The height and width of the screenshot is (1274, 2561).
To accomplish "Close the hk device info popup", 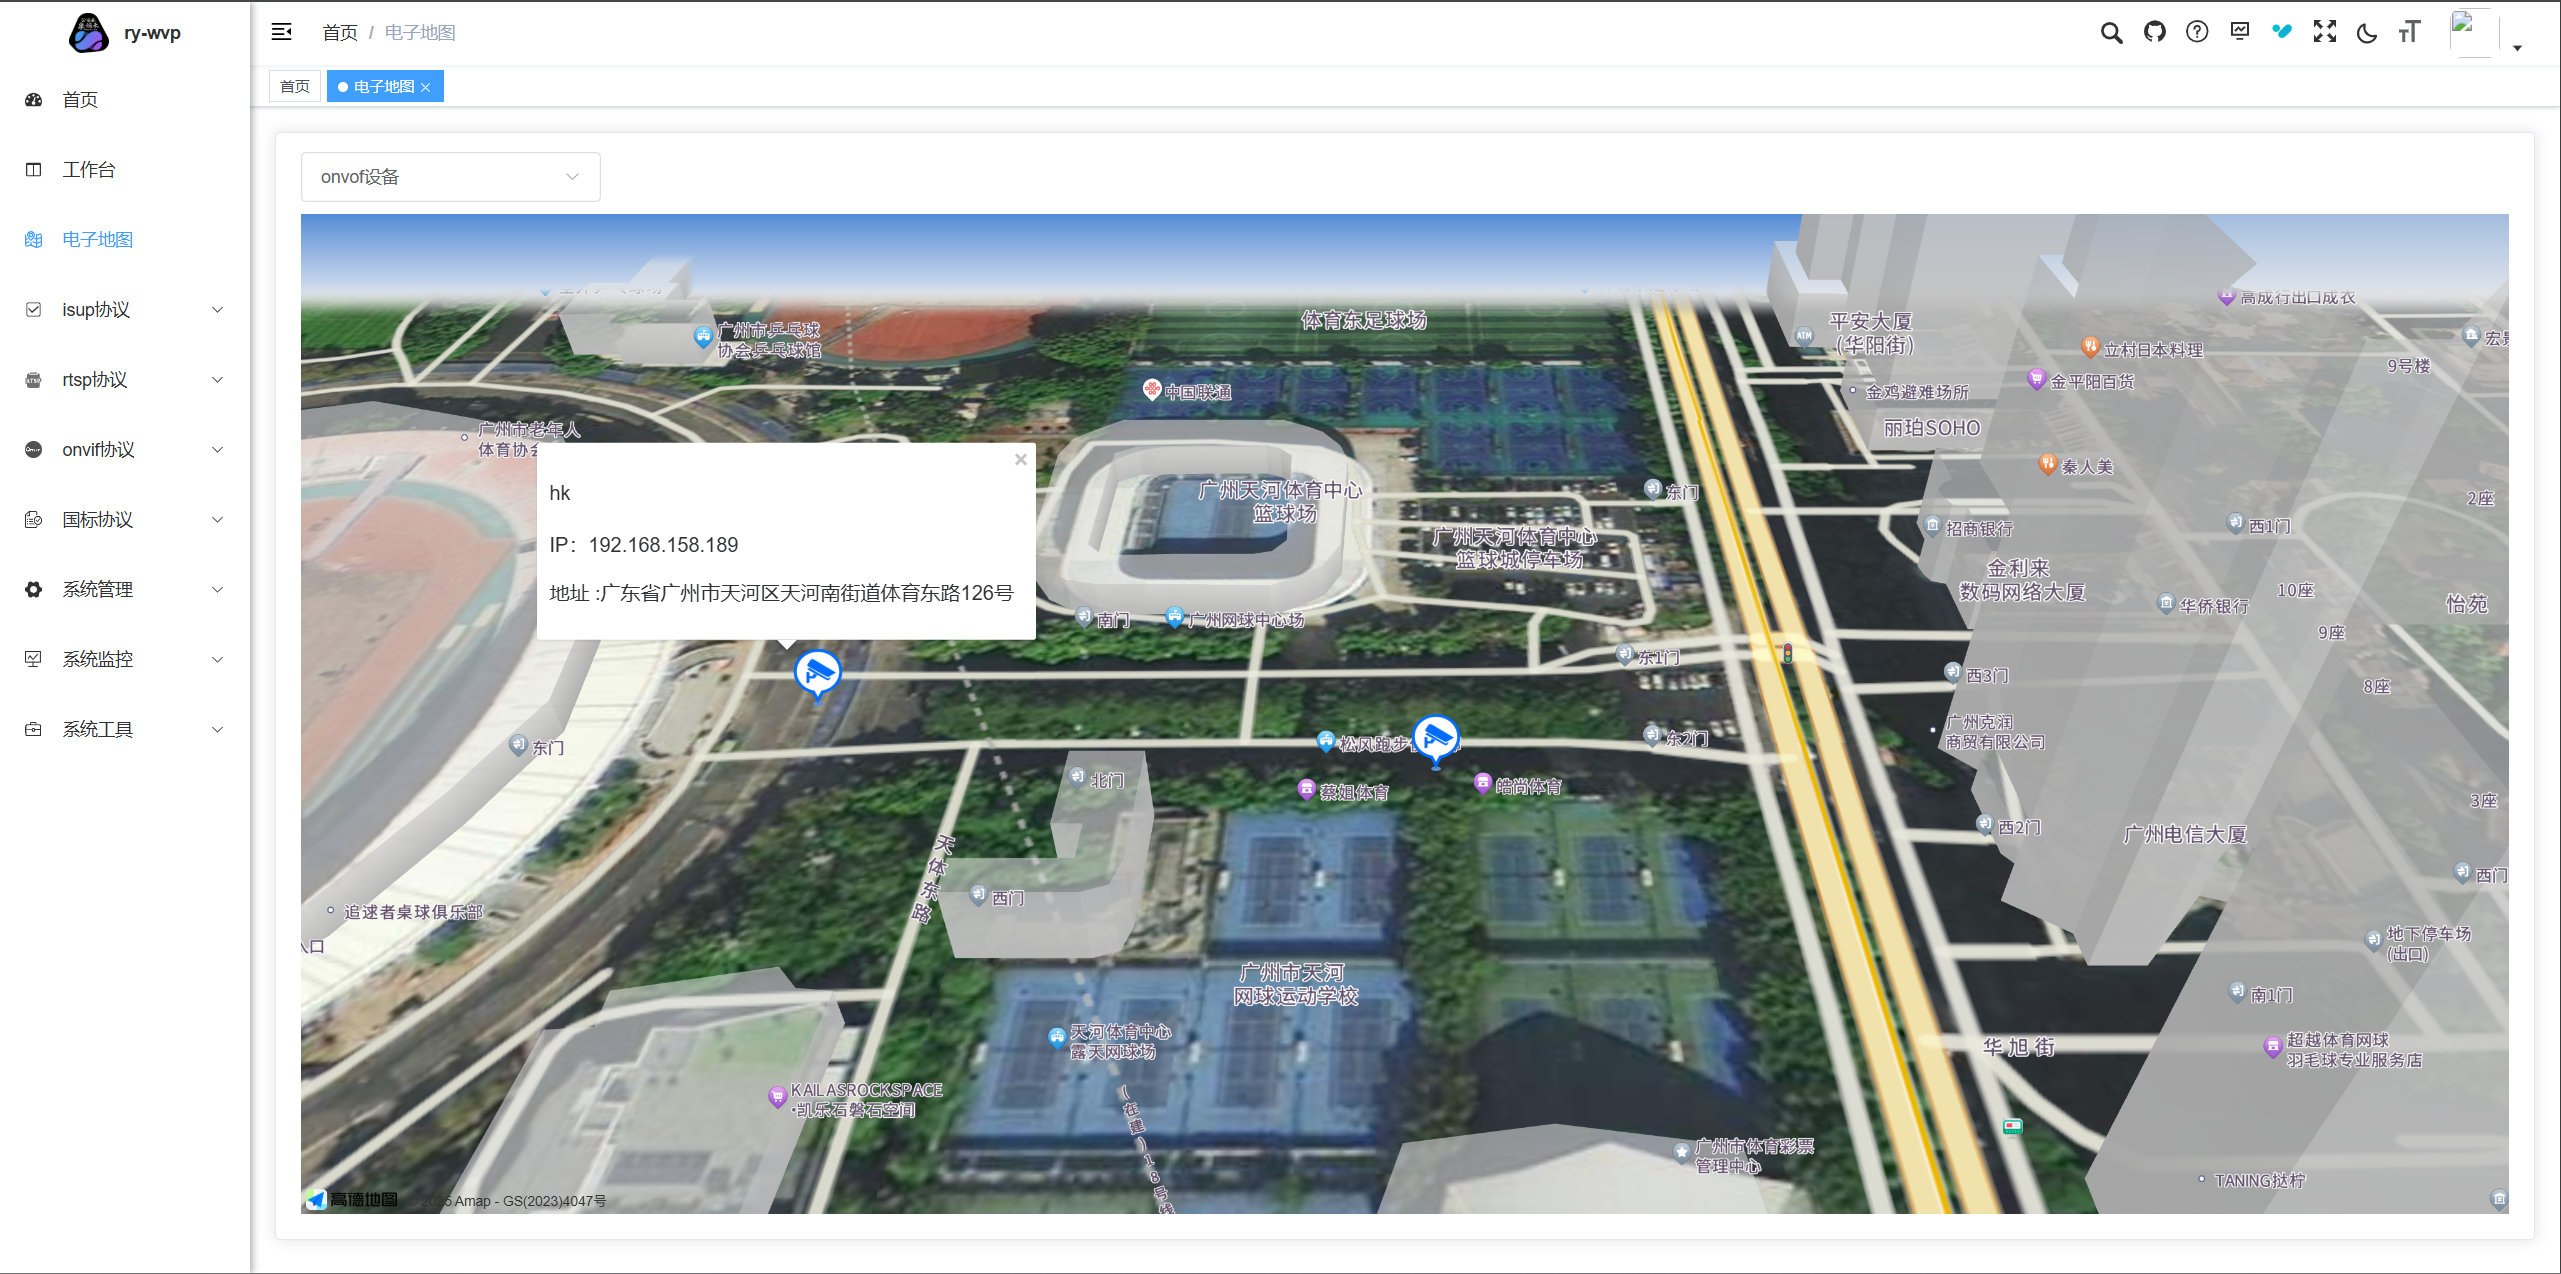I will (1021, 459).
